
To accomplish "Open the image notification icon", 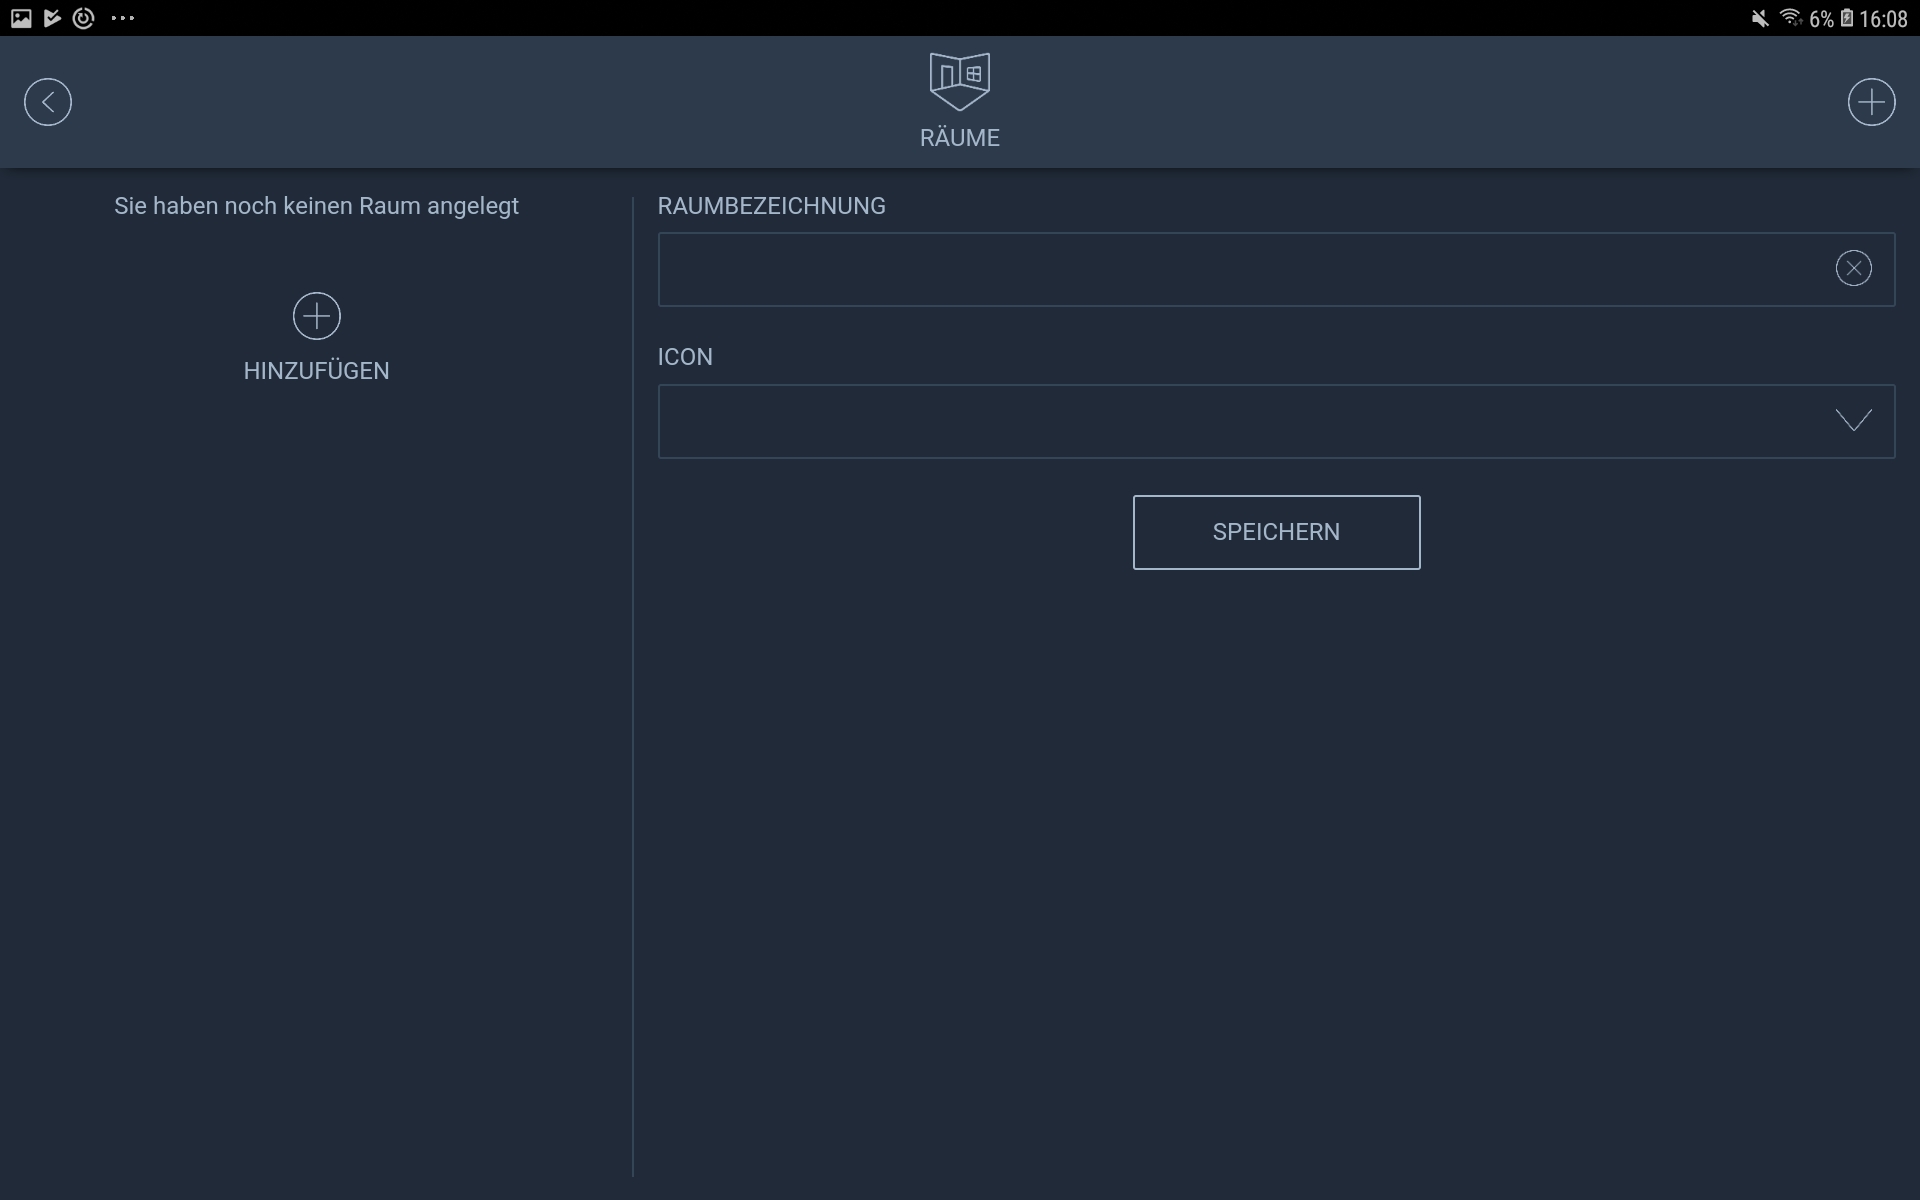I will [21, 18].
